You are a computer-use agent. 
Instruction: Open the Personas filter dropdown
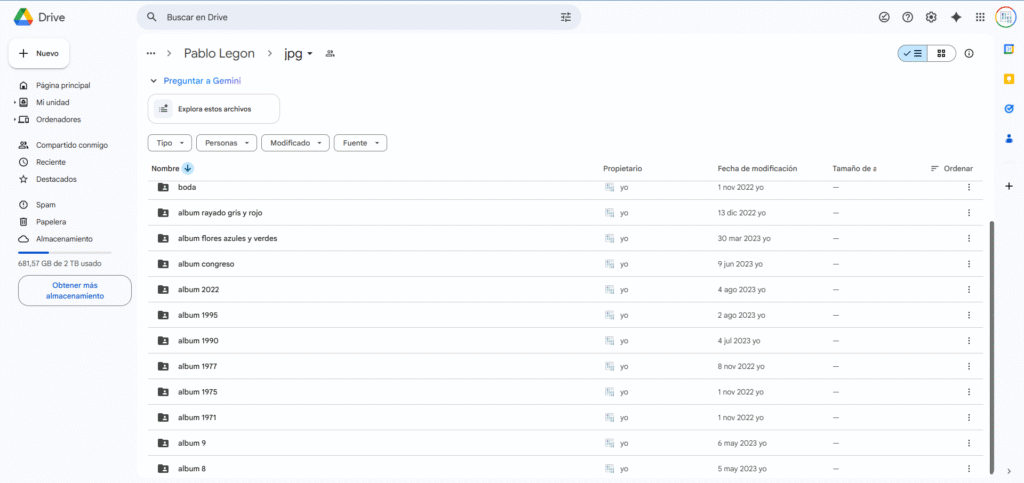(226, 143)
